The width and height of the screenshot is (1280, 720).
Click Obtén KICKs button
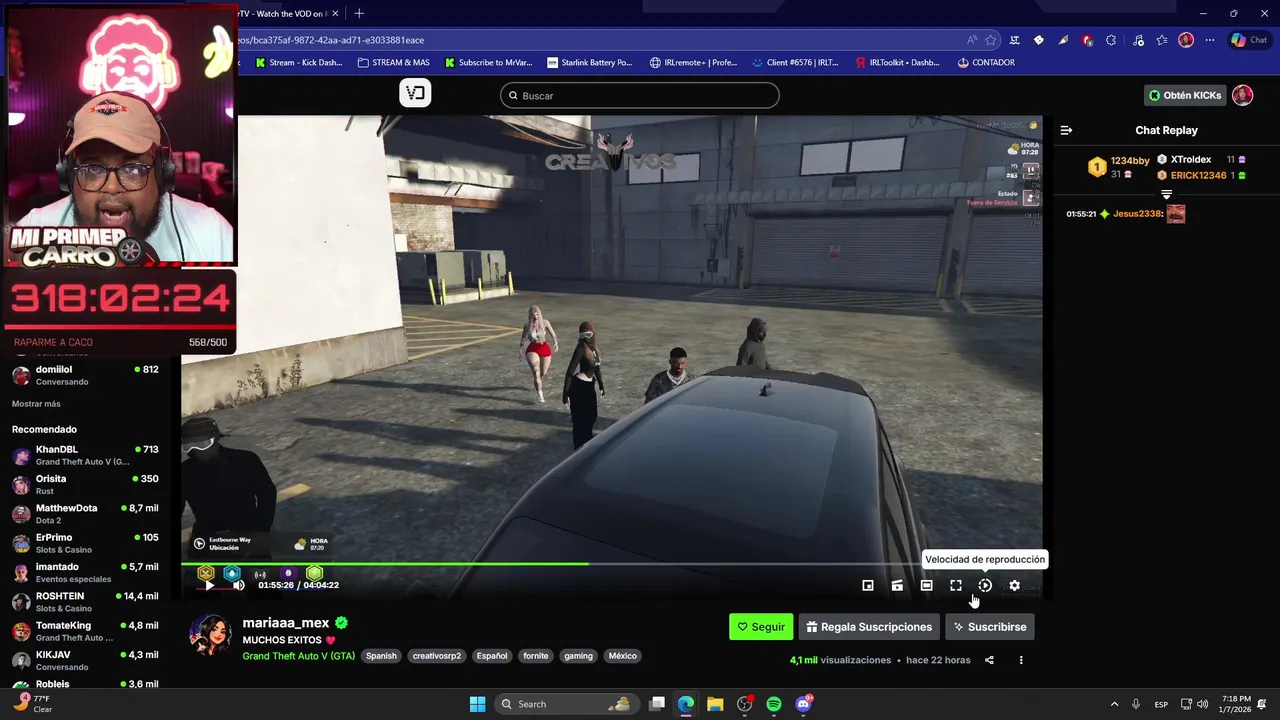coord(1185,95)
